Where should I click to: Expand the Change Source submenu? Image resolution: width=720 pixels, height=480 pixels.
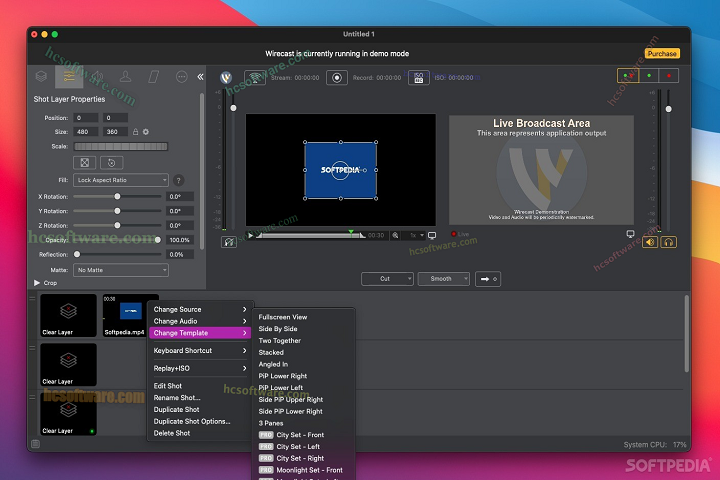click(x=200, y=309)
